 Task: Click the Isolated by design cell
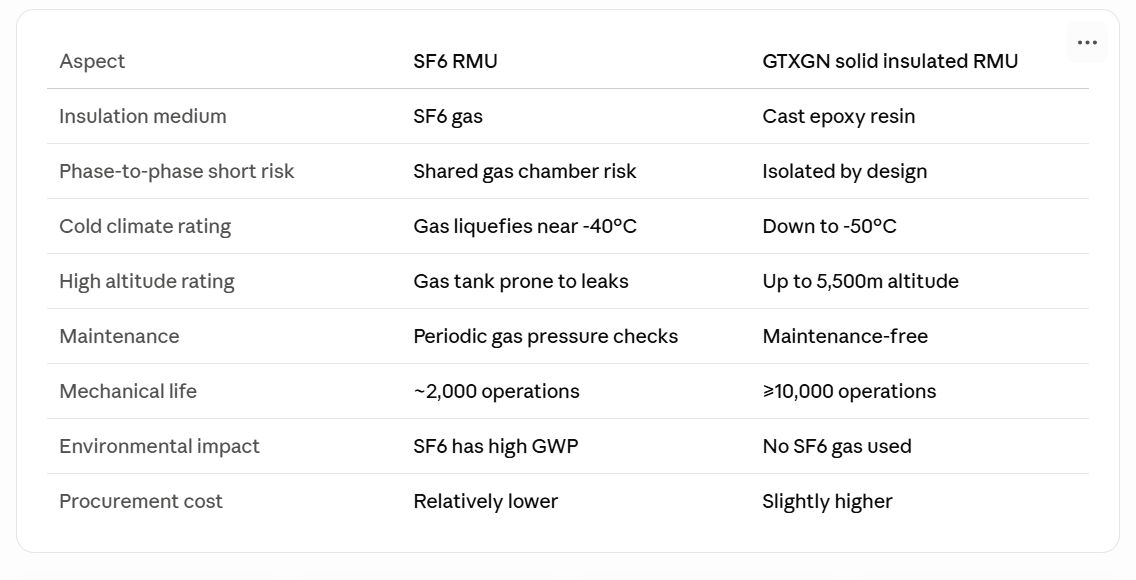click(x=844, y=171)
